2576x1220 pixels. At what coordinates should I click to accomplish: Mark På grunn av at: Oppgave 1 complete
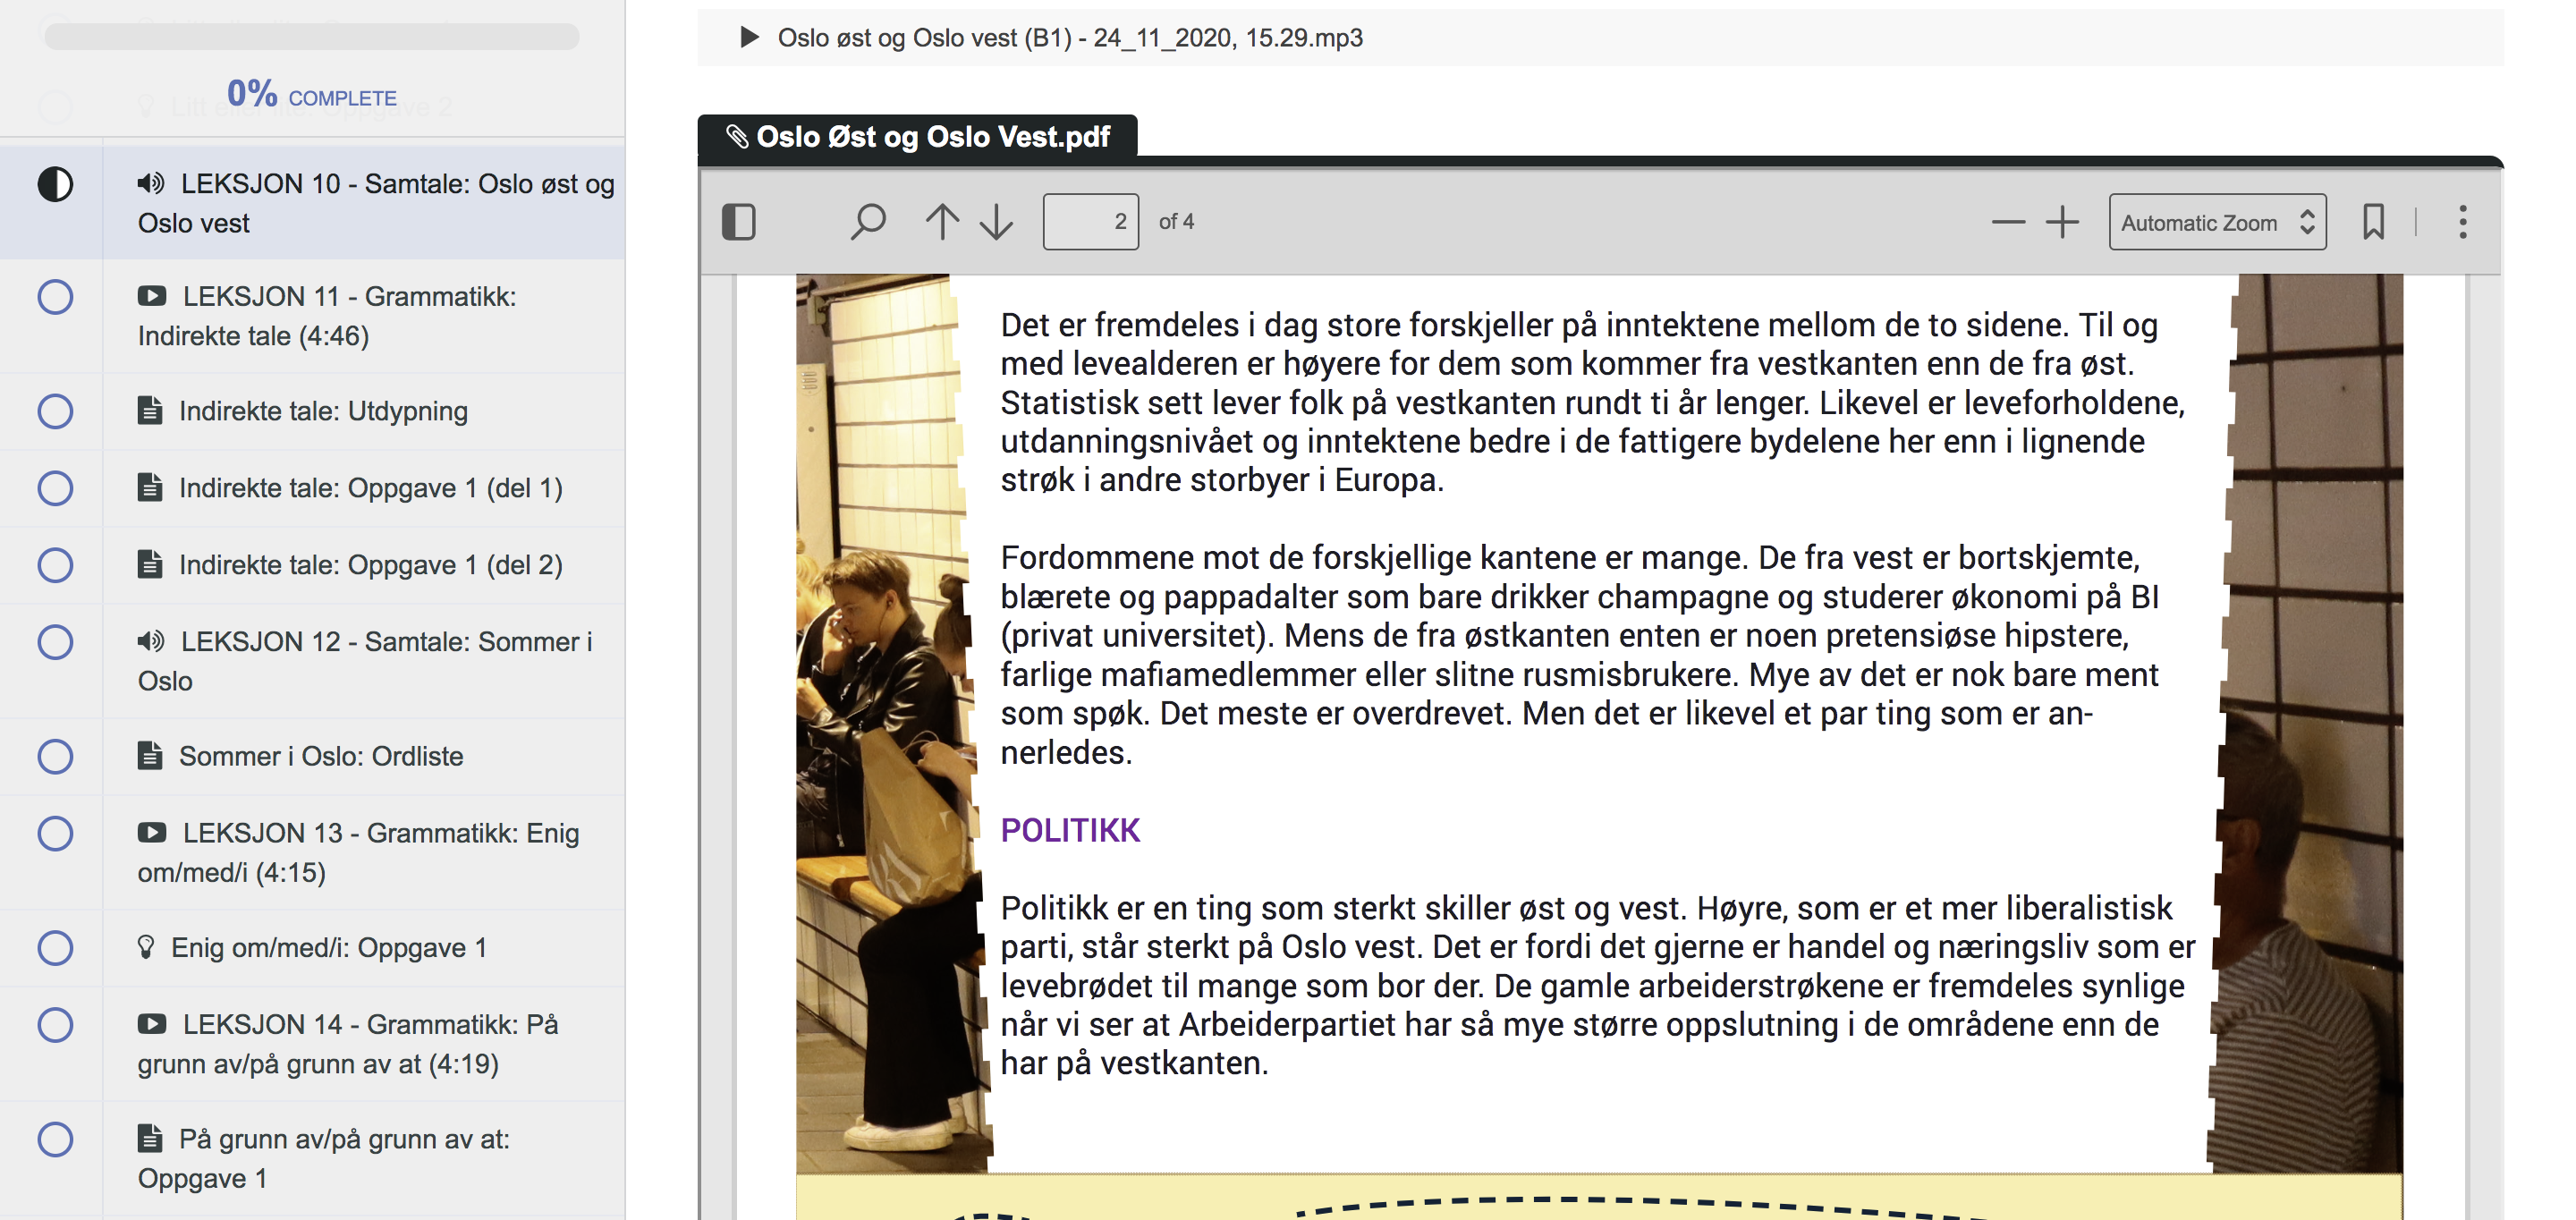point(55,1139)
